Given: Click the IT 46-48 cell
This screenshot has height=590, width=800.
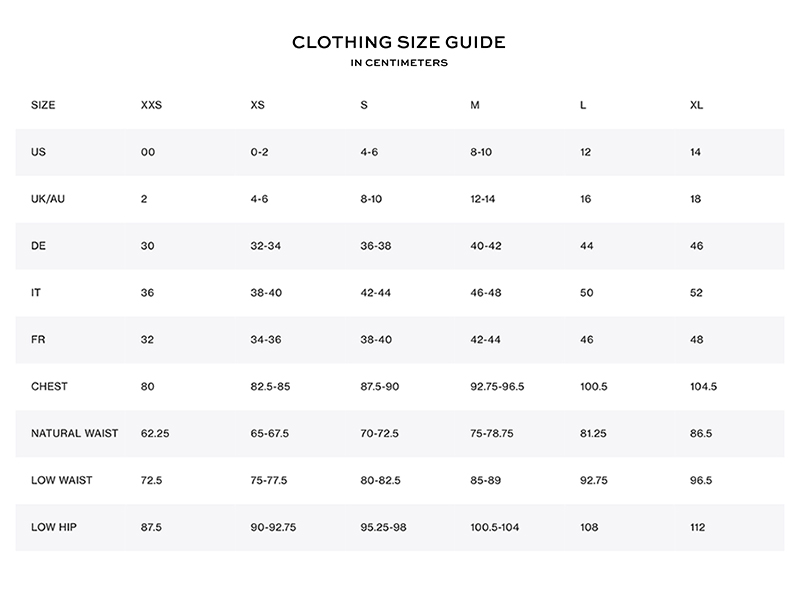Looking at the screenshot, I should 485,293.
